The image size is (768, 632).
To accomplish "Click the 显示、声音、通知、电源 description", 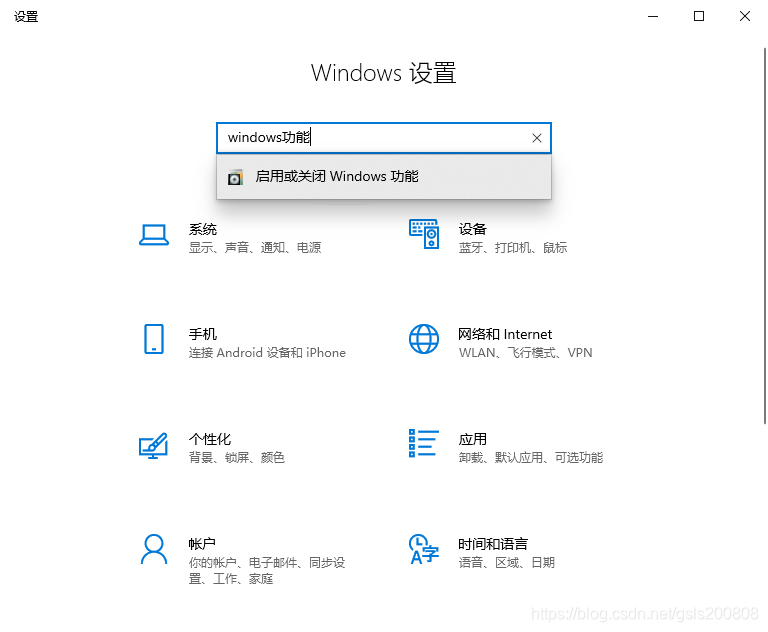I will [255, 248].
